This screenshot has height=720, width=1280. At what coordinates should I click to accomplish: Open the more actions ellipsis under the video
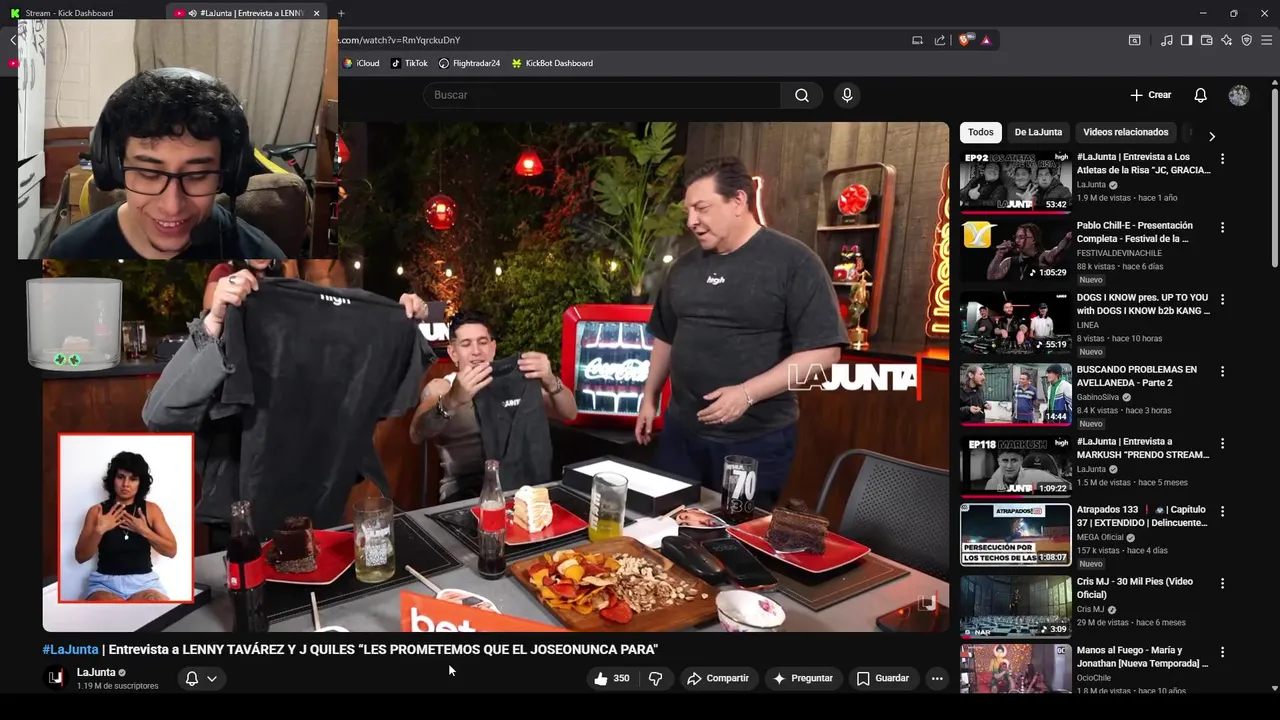coord(937,678)
